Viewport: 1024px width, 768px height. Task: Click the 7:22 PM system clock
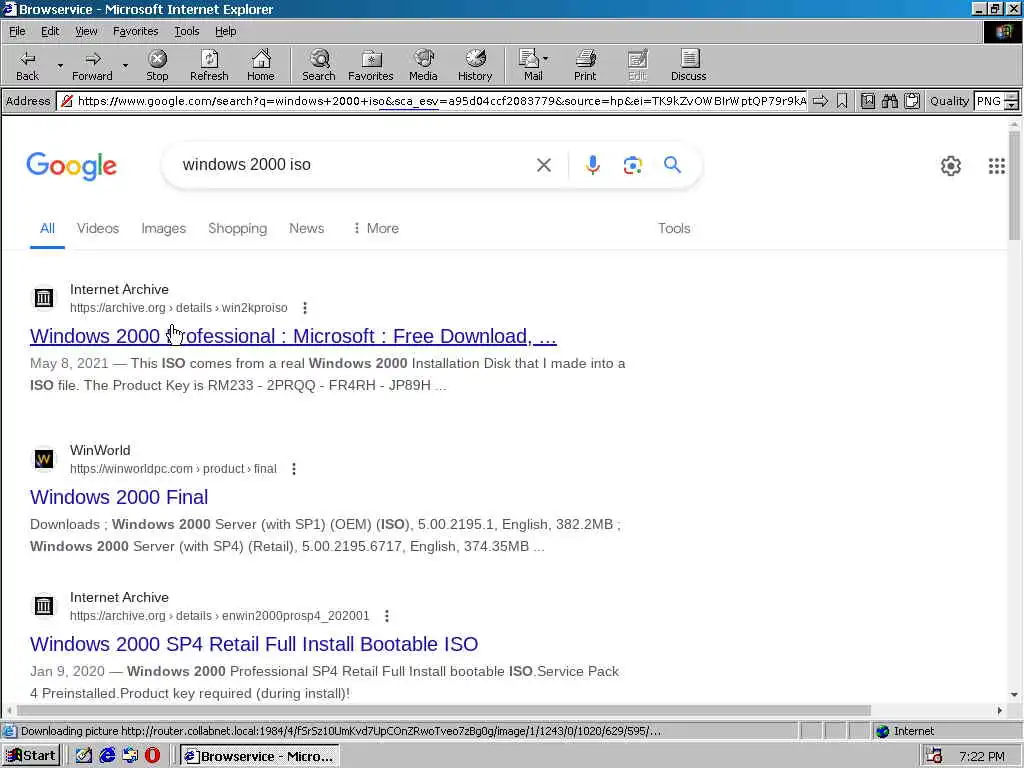pos(982,756)
